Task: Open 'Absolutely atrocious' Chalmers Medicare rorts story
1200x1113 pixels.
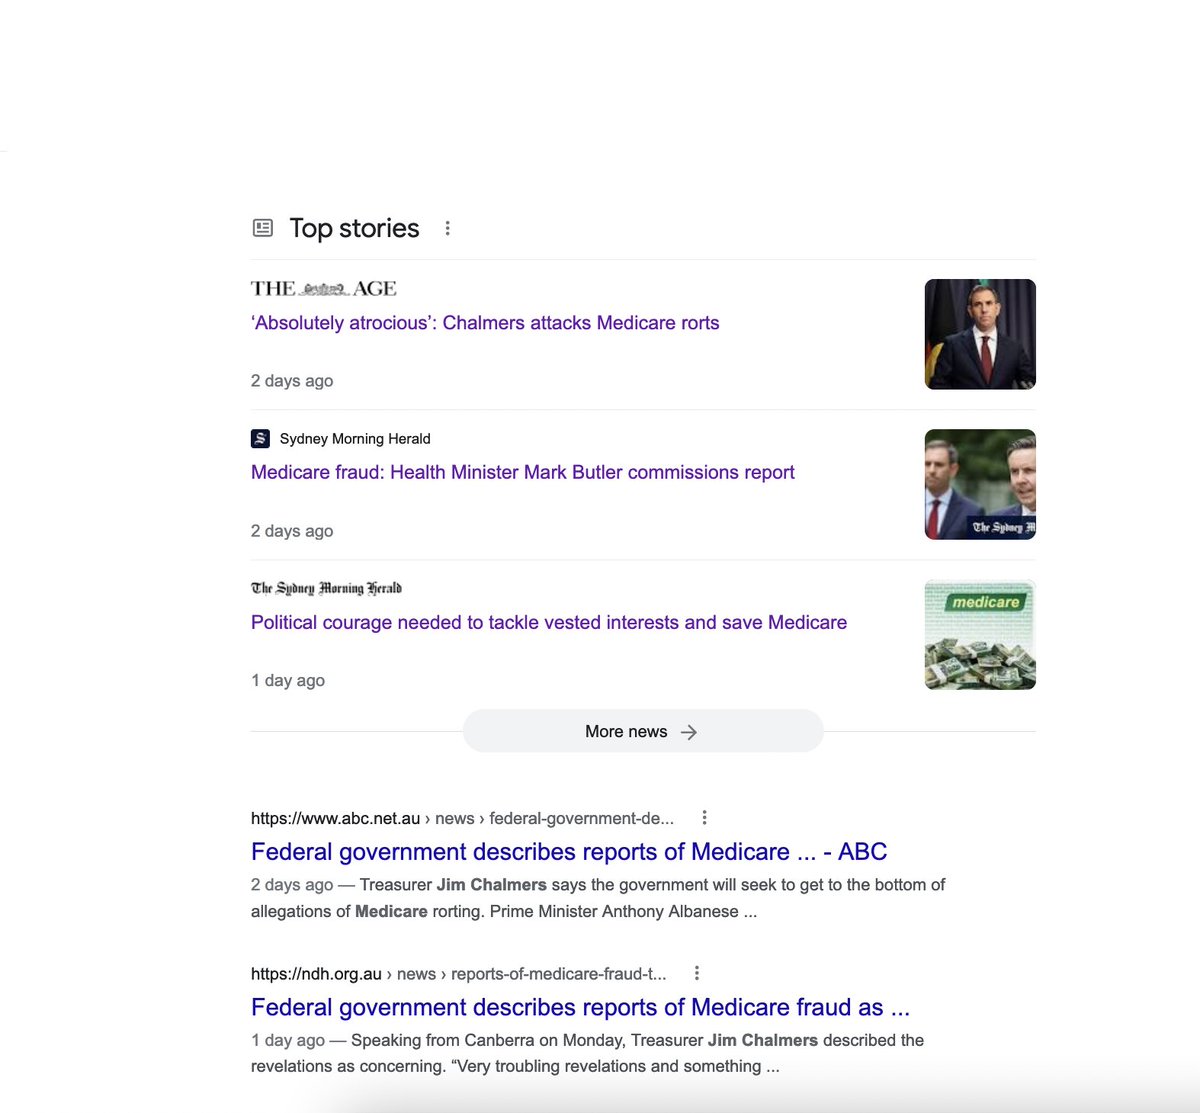Action: pyautogui.click(x=485, y=323)
